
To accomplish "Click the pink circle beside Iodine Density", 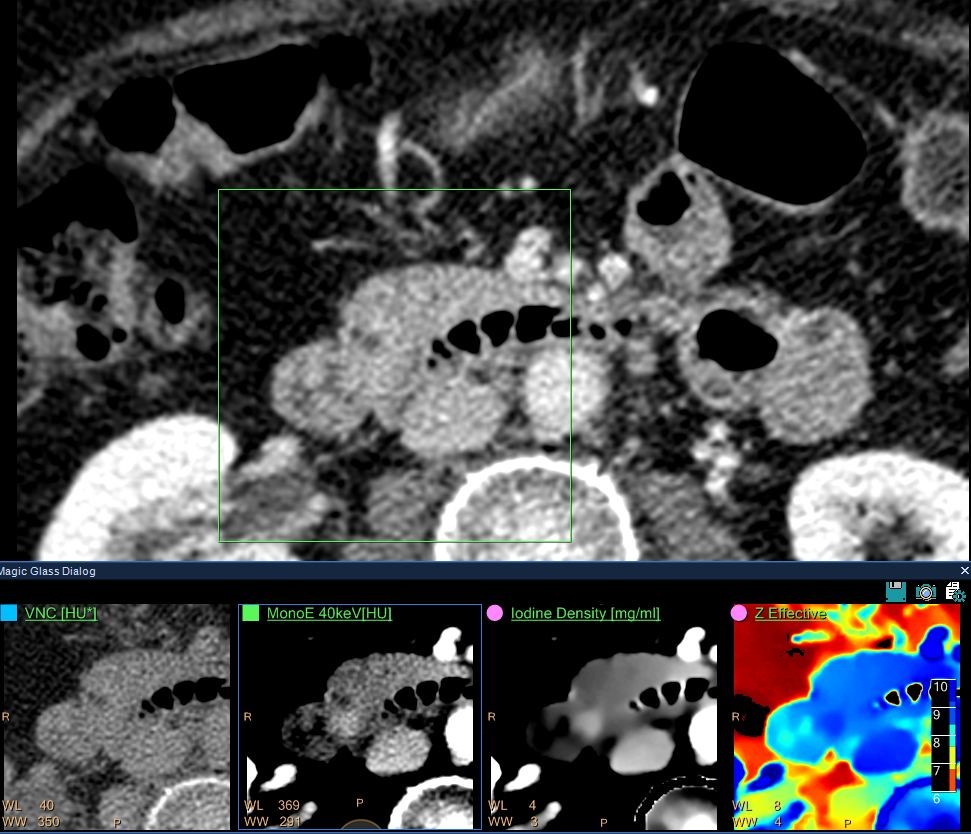I will point(494,613).
